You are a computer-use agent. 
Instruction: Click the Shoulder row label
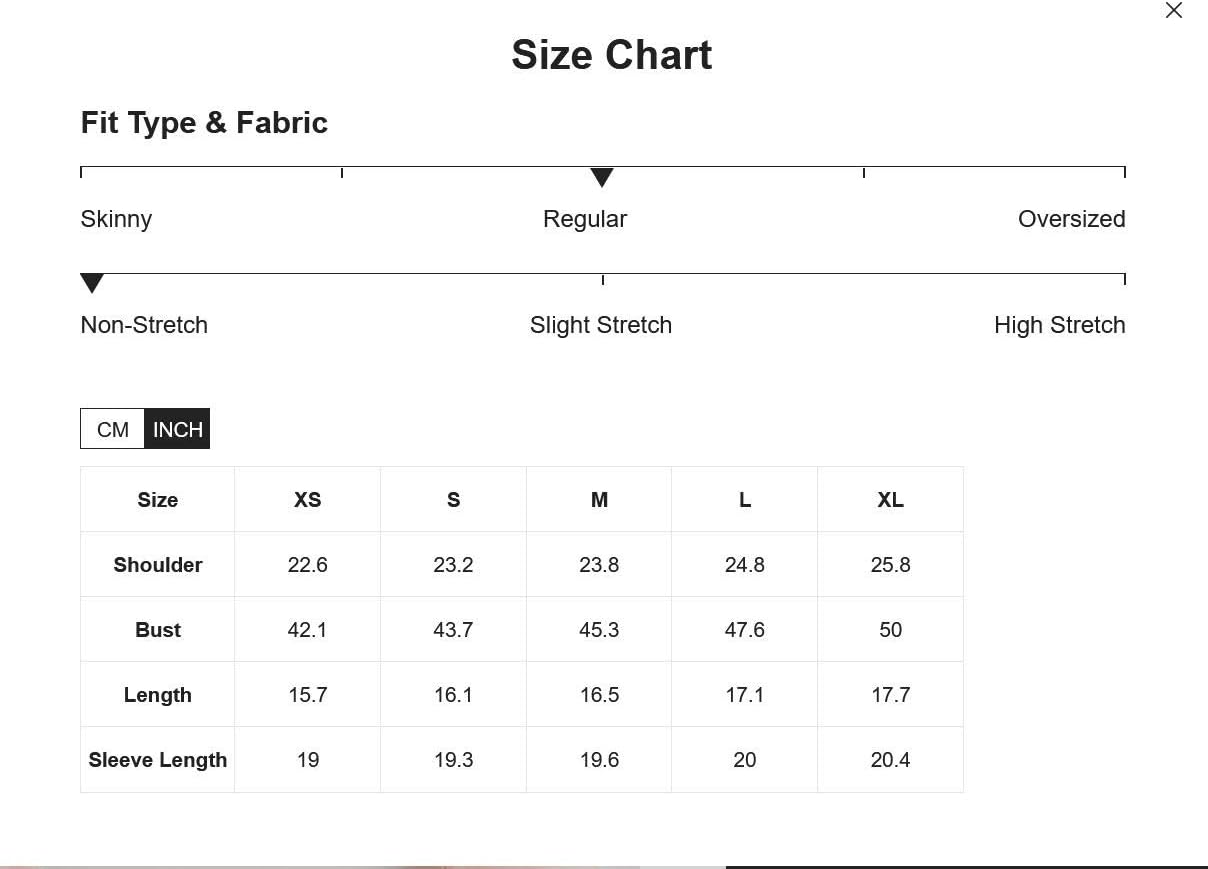[x=158, y=565]
